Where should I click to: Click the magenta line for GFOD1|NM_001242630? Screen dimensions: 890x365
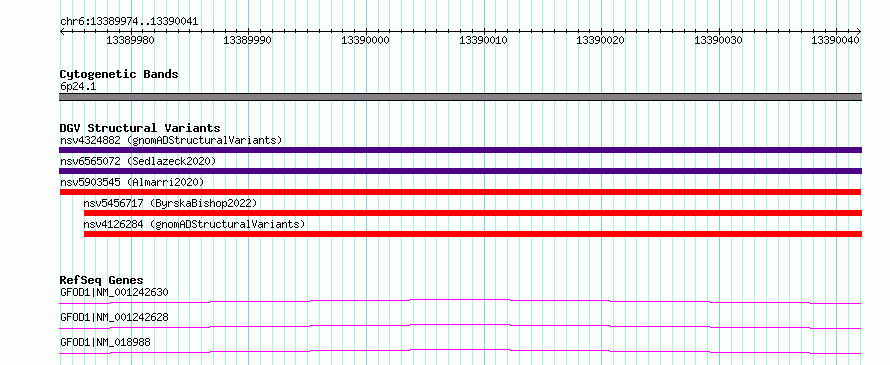coord(460,301)
